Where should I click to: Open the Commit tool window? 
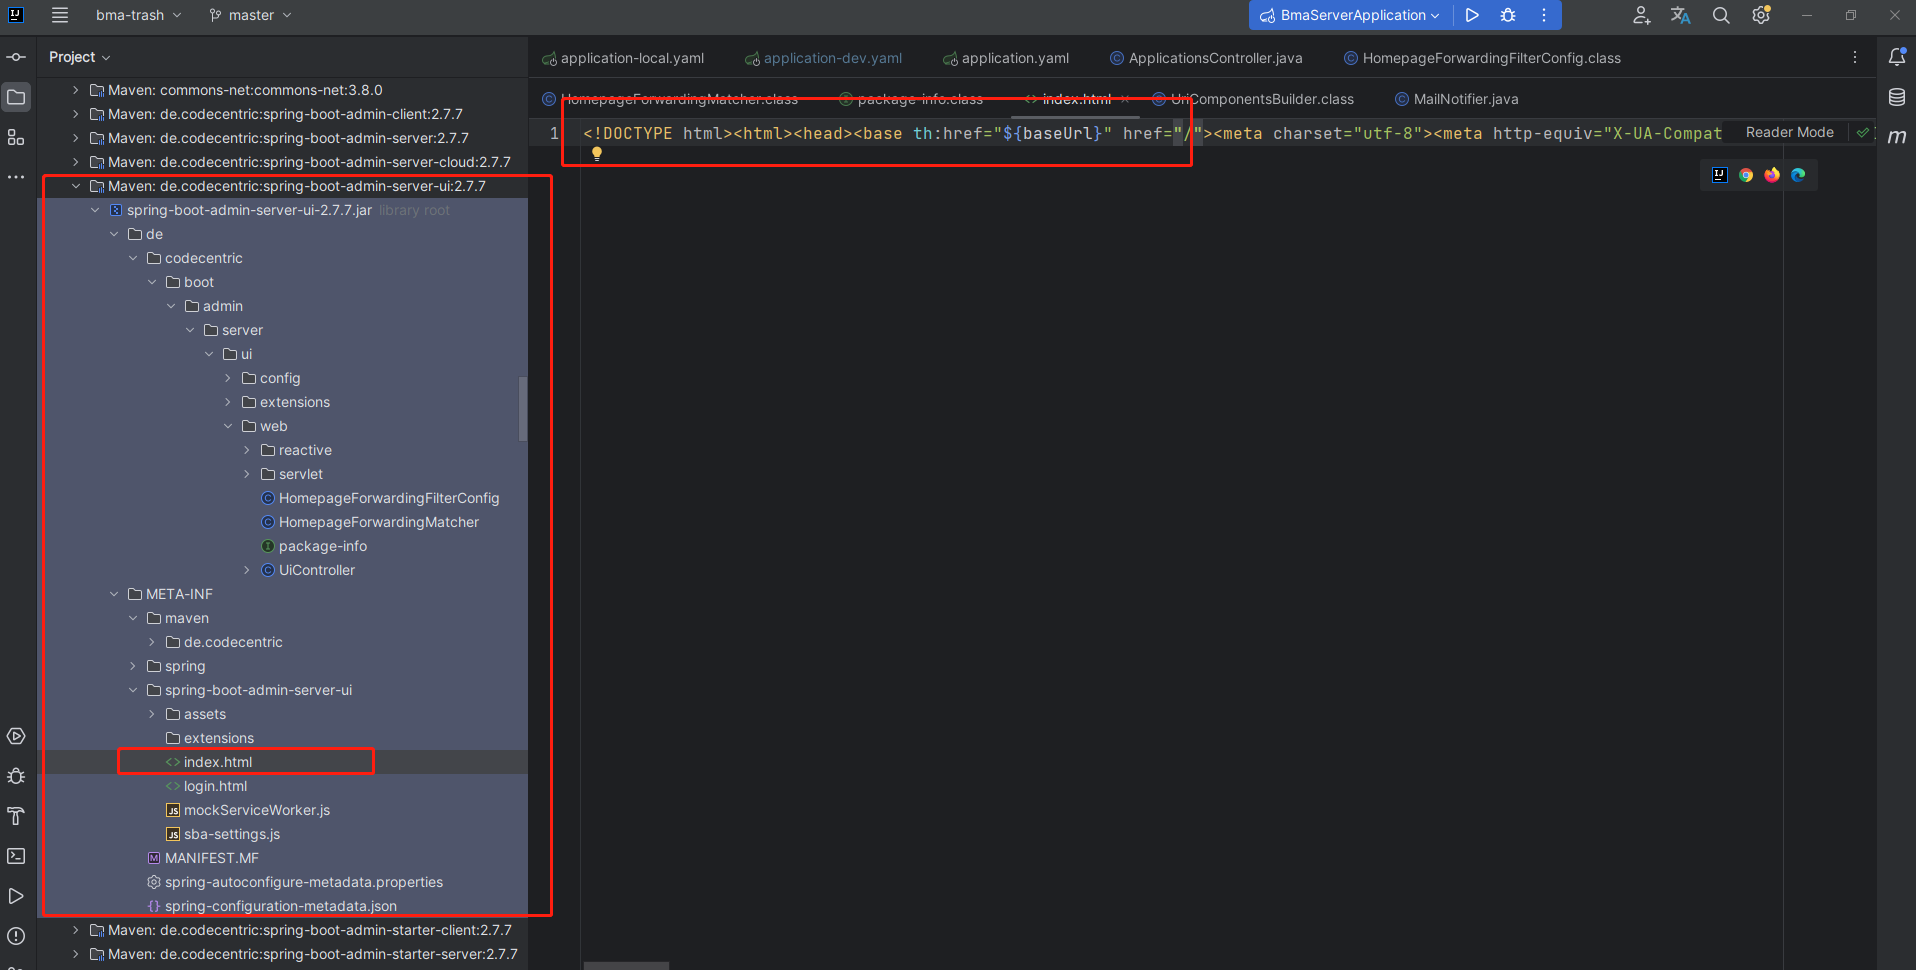tap(16, 57)
